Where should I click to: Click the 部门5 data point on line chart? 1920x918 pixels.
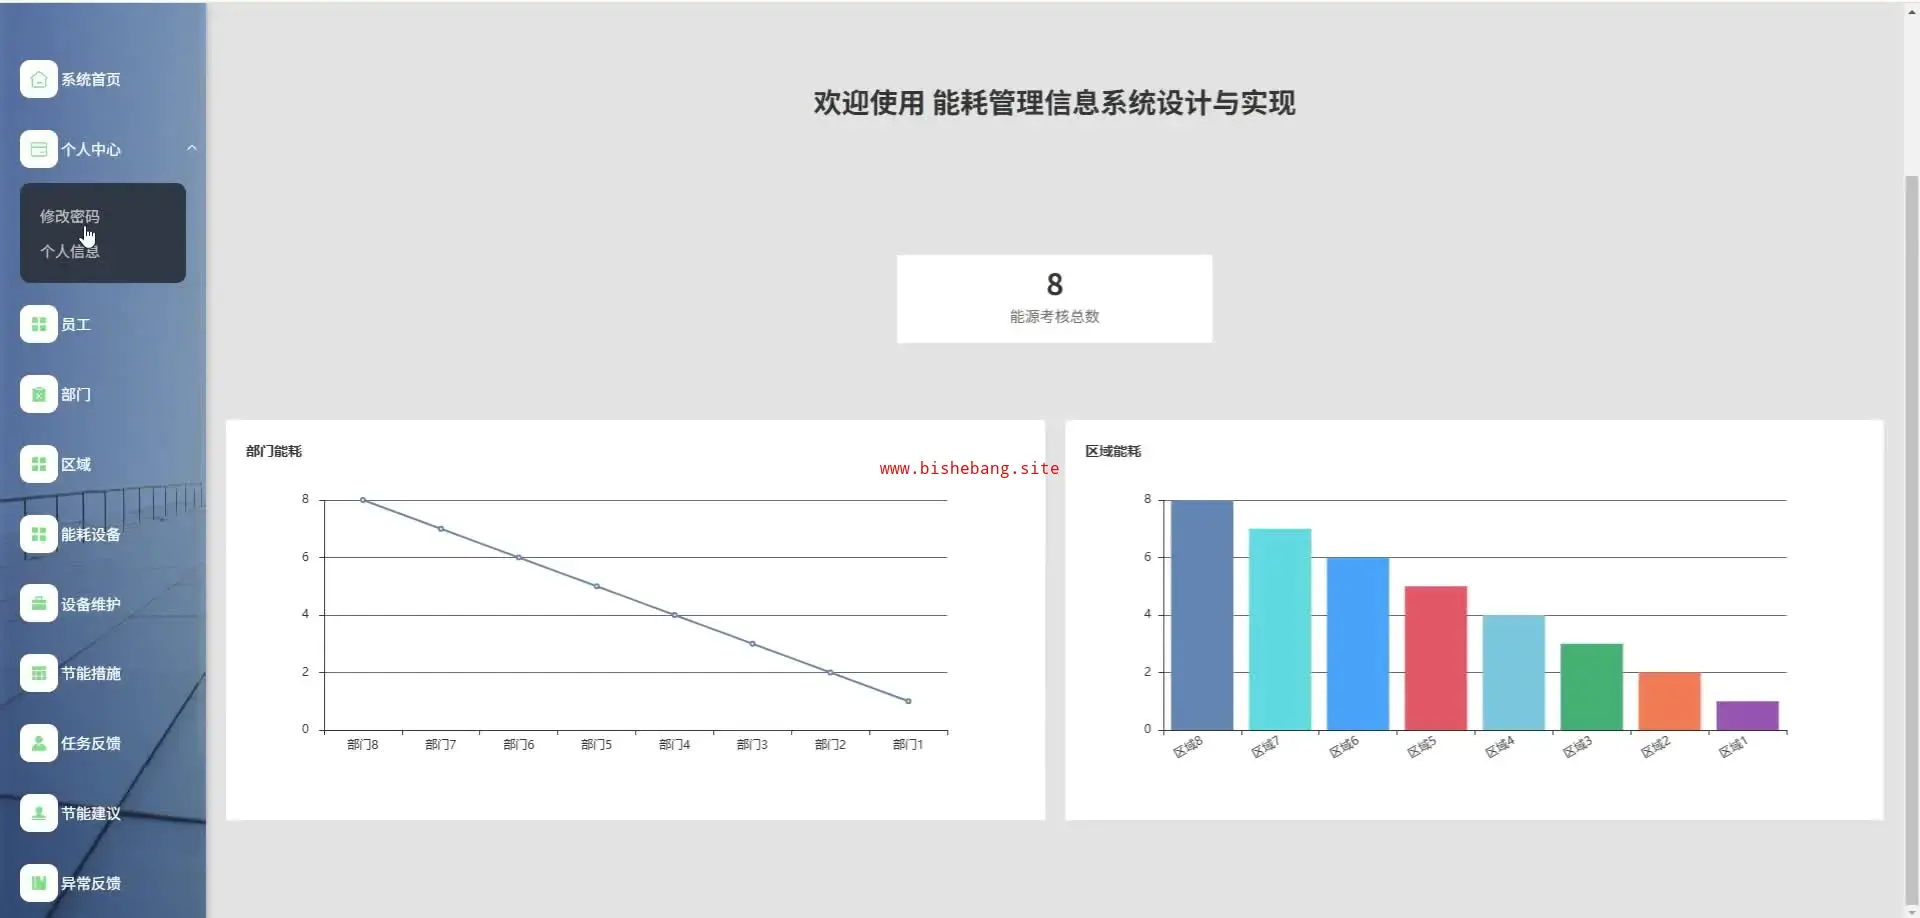(597, 586)
